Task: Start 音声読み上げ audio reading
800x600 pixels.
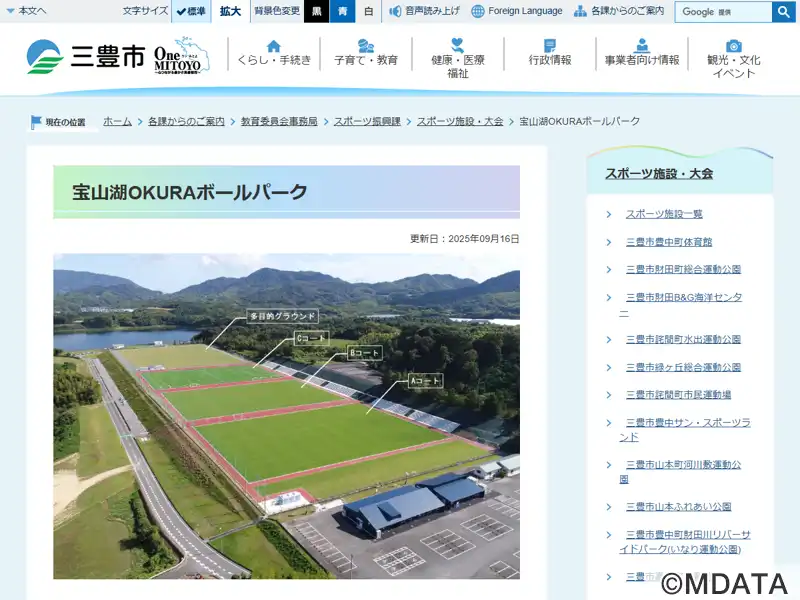Action: click(x=424, y=11)
